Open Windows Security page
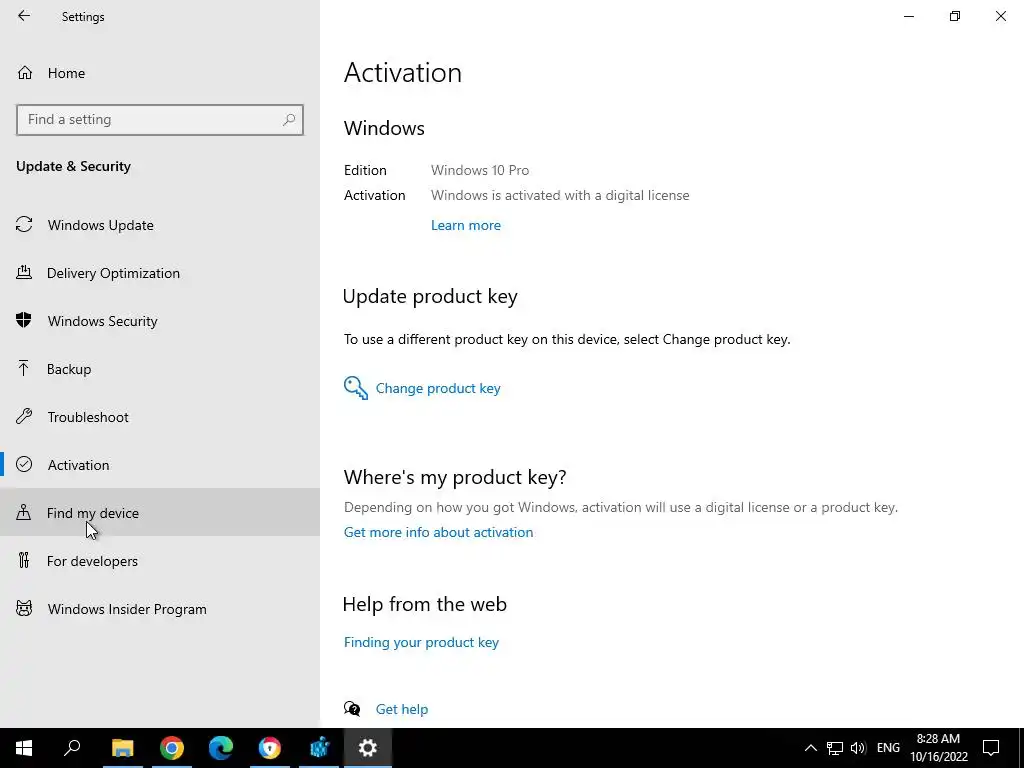This screenshot has height=768, width=1024. (x=159, y=321)
